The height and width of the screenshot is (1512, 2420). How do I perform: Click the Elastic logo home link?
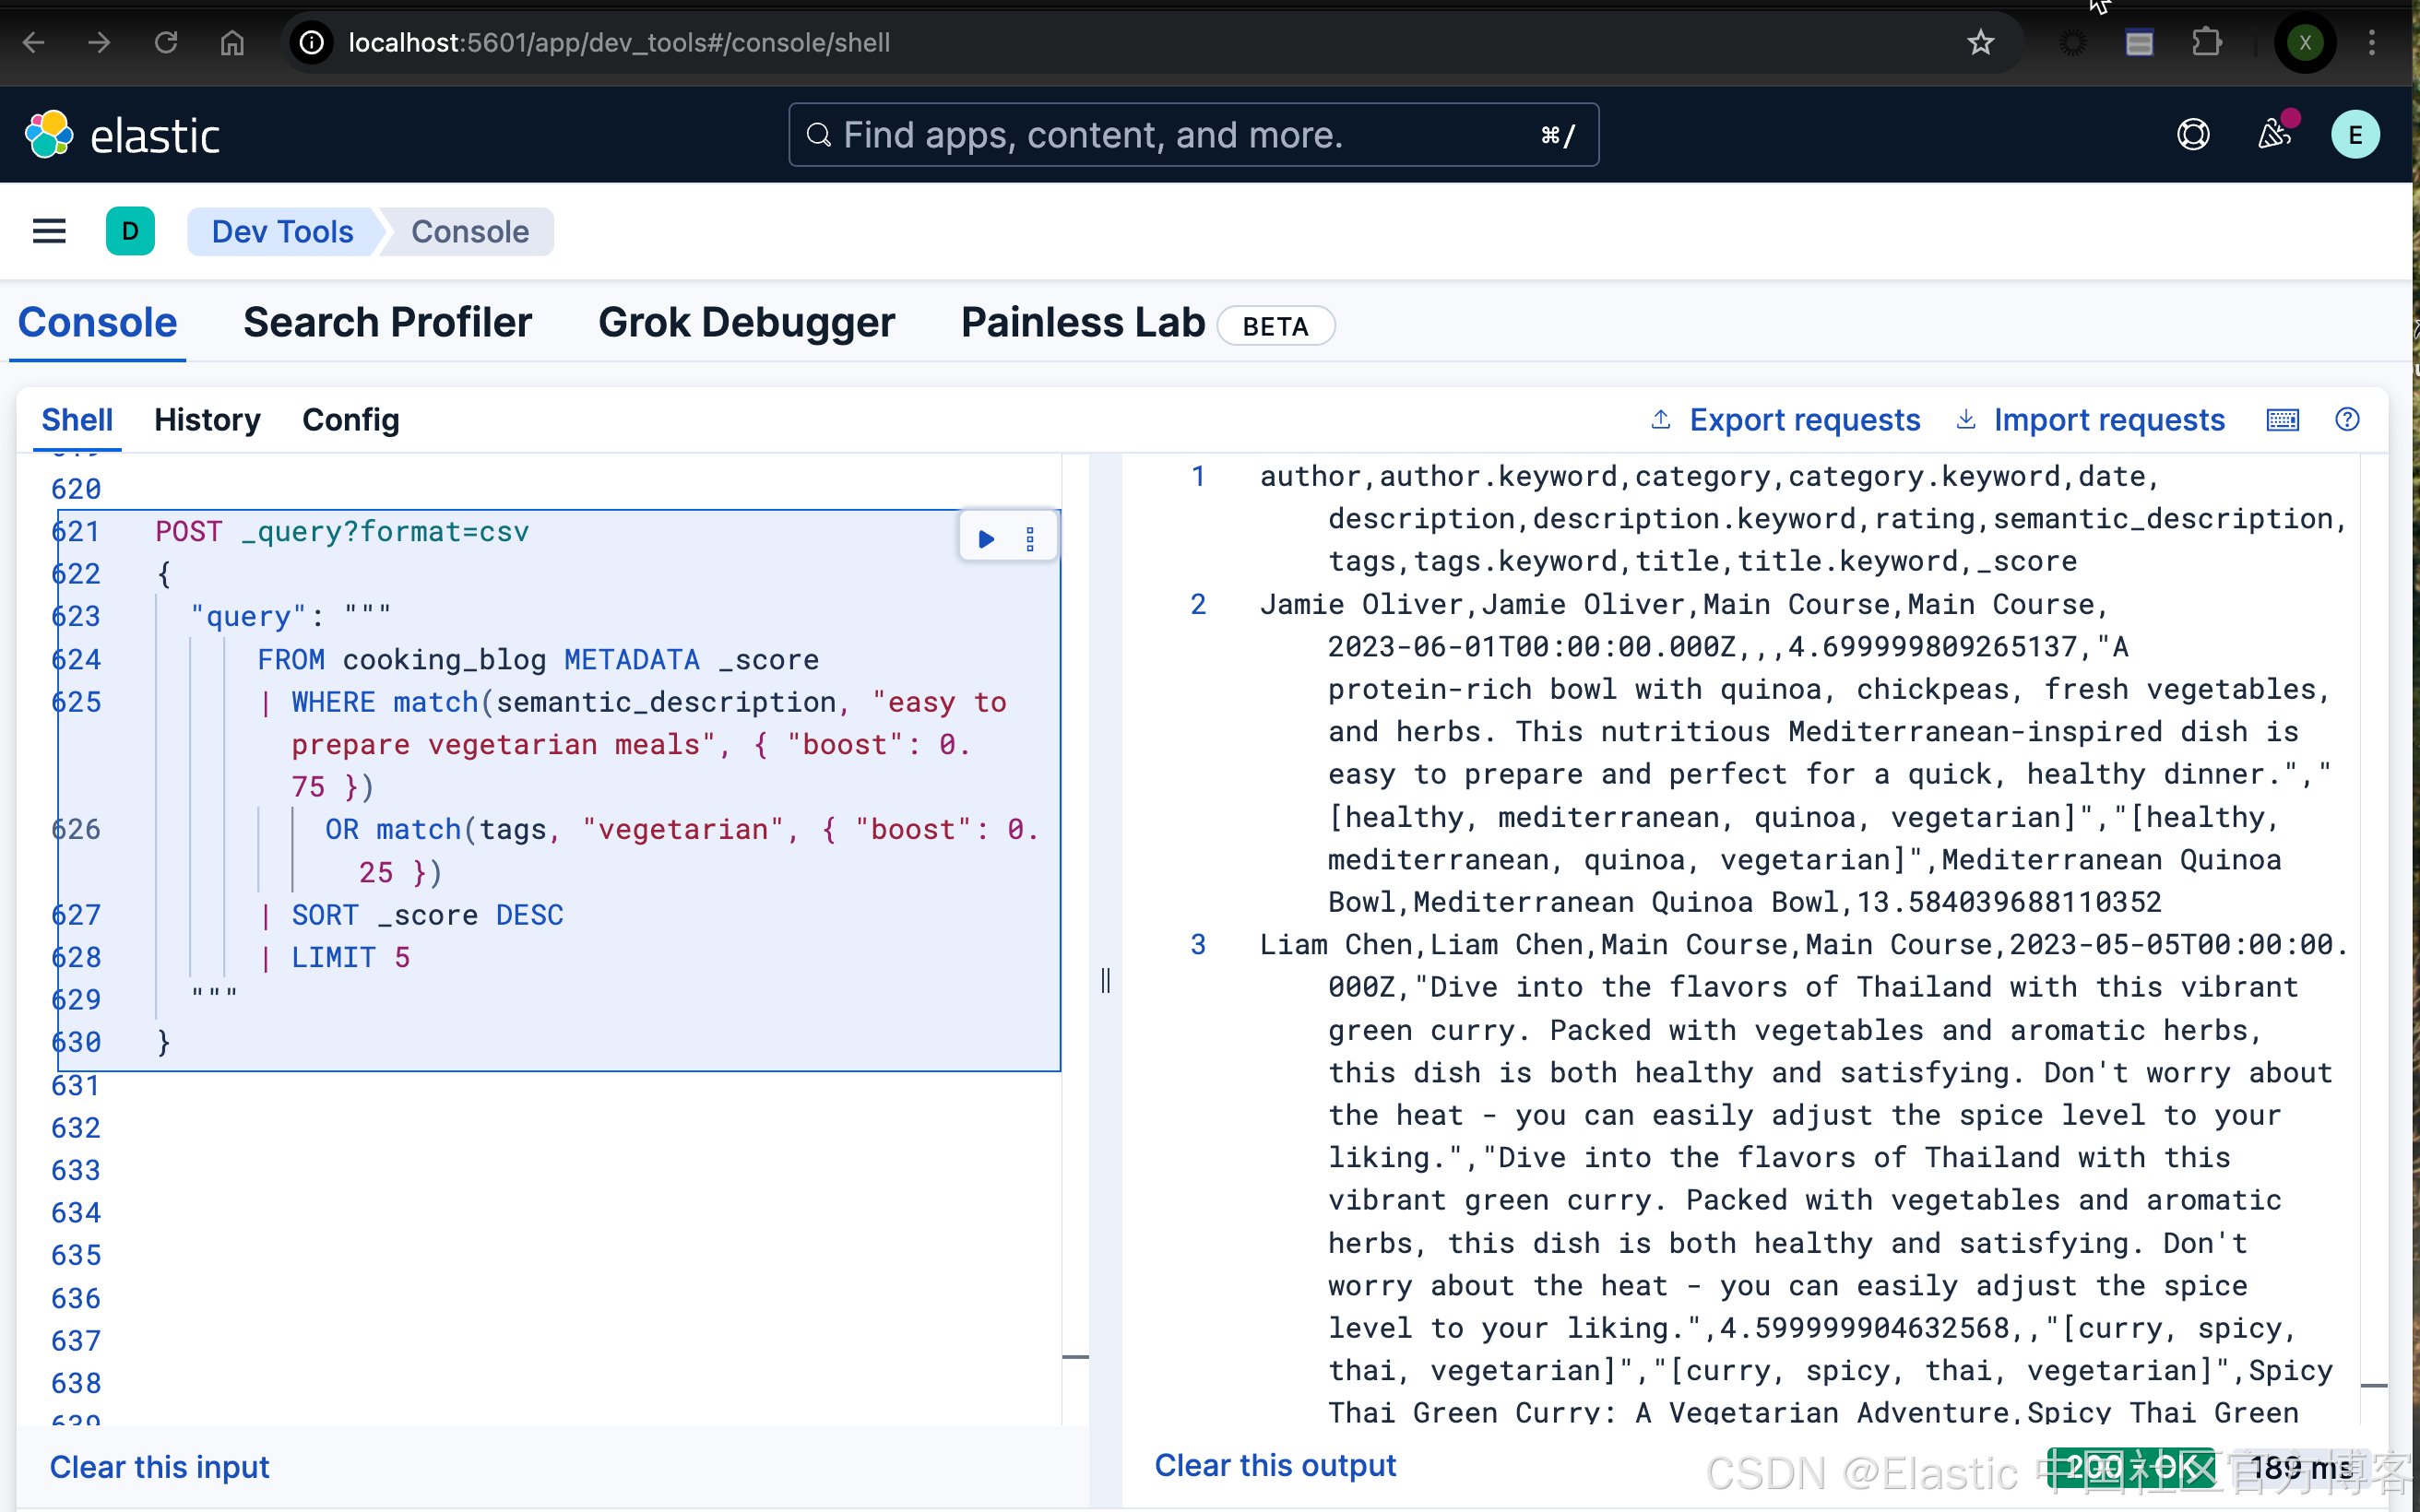(122, 135)
